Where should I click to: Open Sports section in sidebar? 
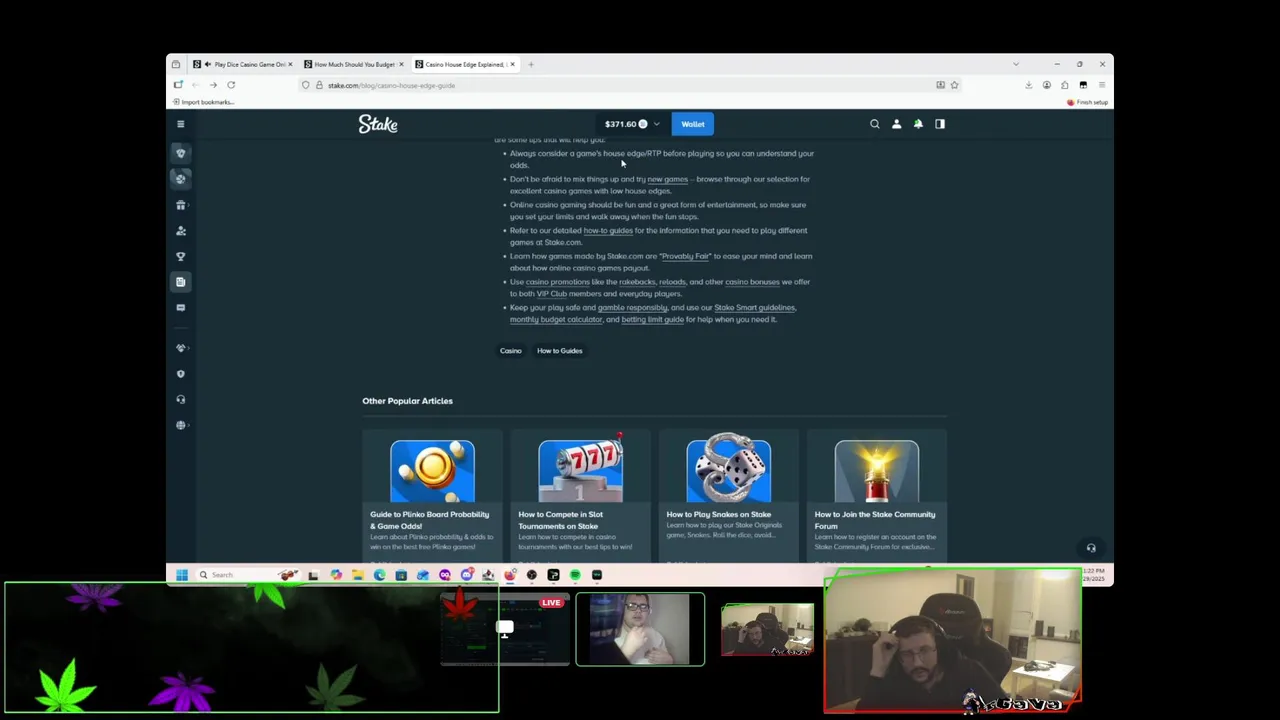pyautogui.click(x=181, y=178)
